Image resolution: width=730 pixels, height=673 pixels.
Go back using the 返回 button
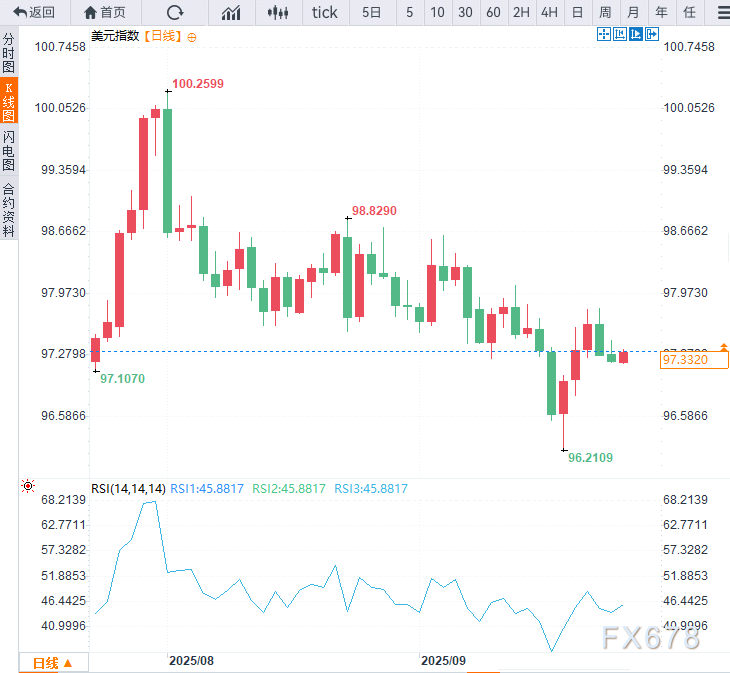(34, 12)
